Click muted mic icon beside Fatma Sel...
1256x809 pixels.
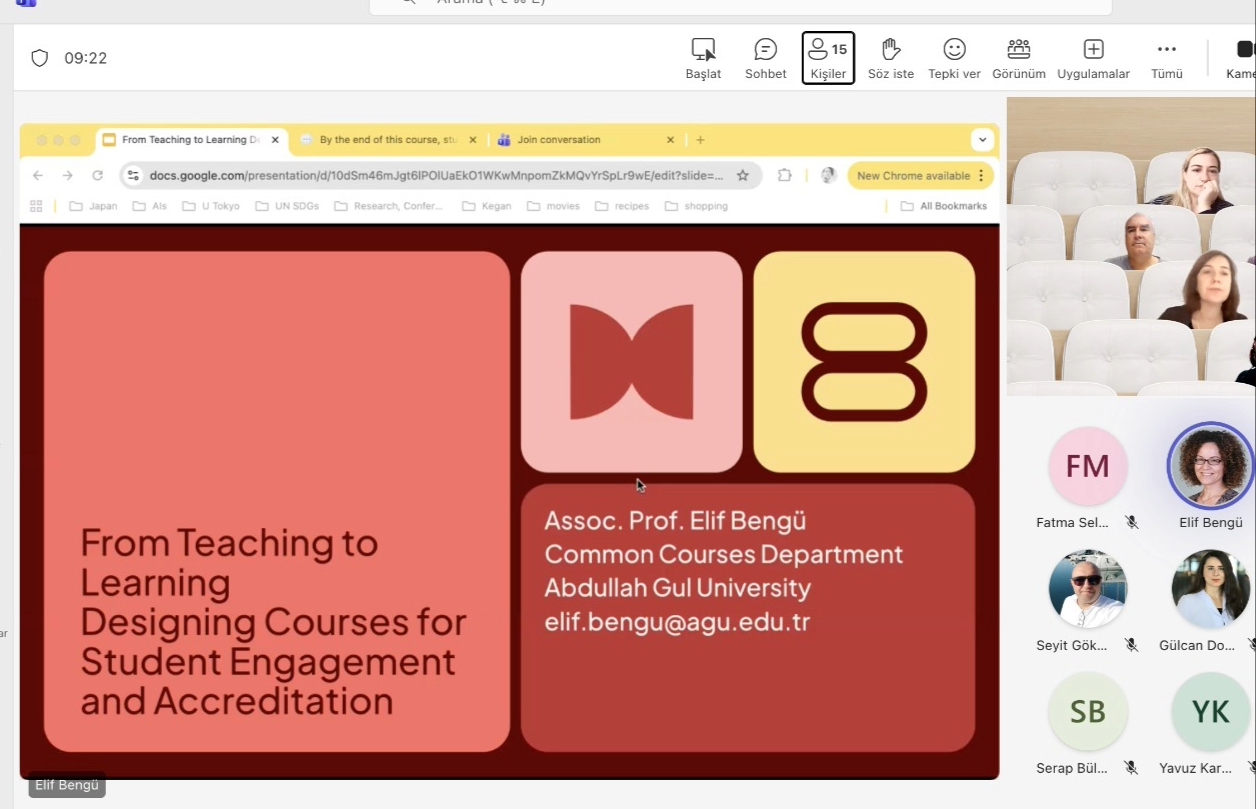coord(1131,522)
